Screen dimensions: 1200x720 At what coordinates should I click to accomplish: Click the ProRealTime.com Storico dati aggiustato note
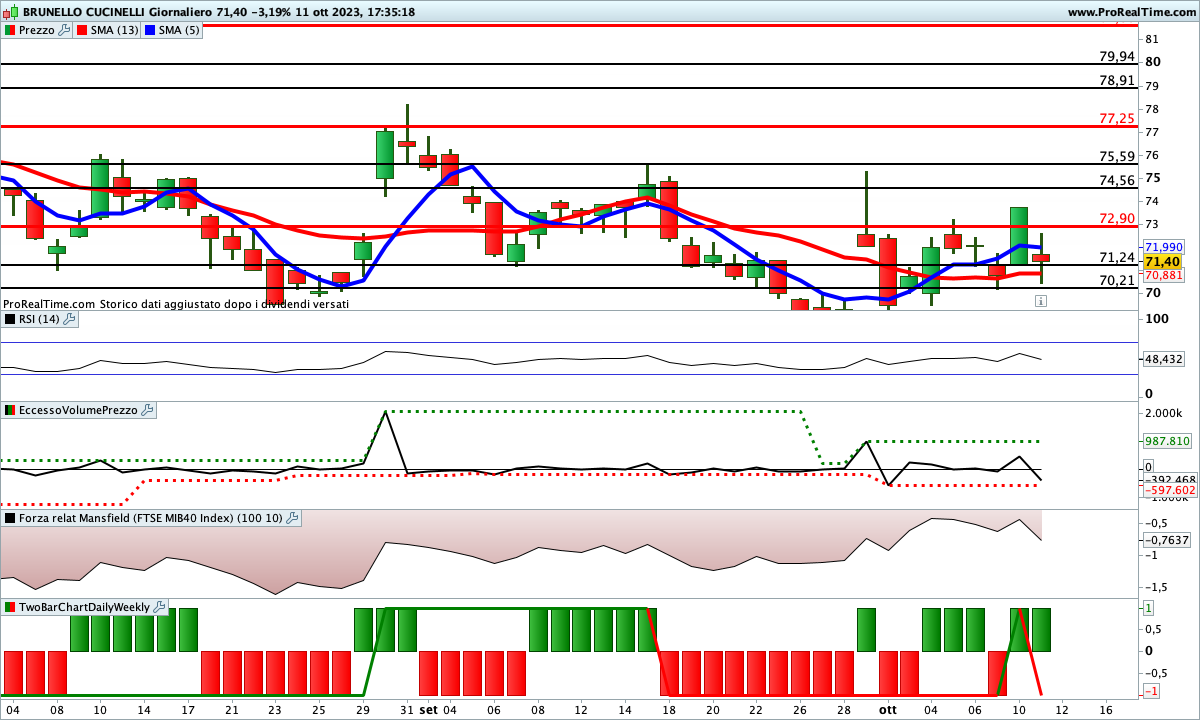click(176, 303)
